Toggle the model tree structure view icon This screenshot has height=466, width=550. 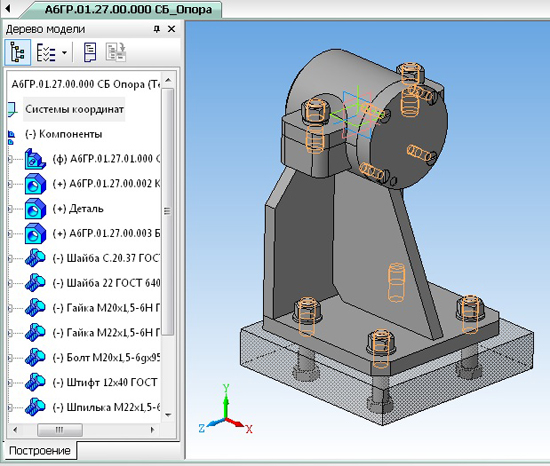click(x=17, y=53)
